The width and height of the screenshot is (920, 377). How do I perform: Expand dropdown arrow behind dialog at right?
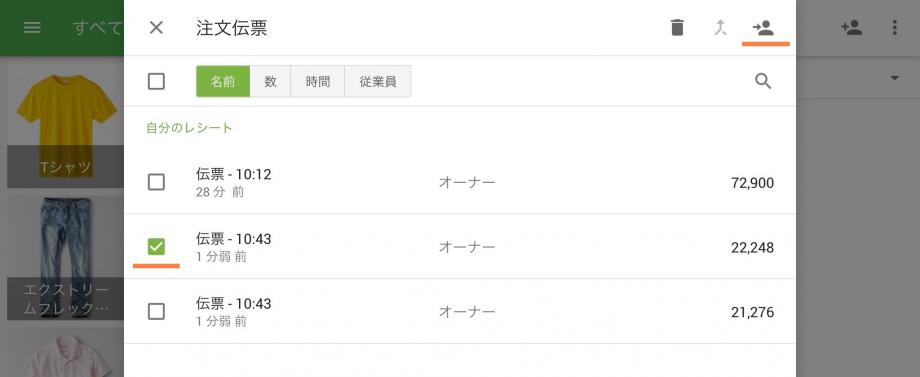895,78
